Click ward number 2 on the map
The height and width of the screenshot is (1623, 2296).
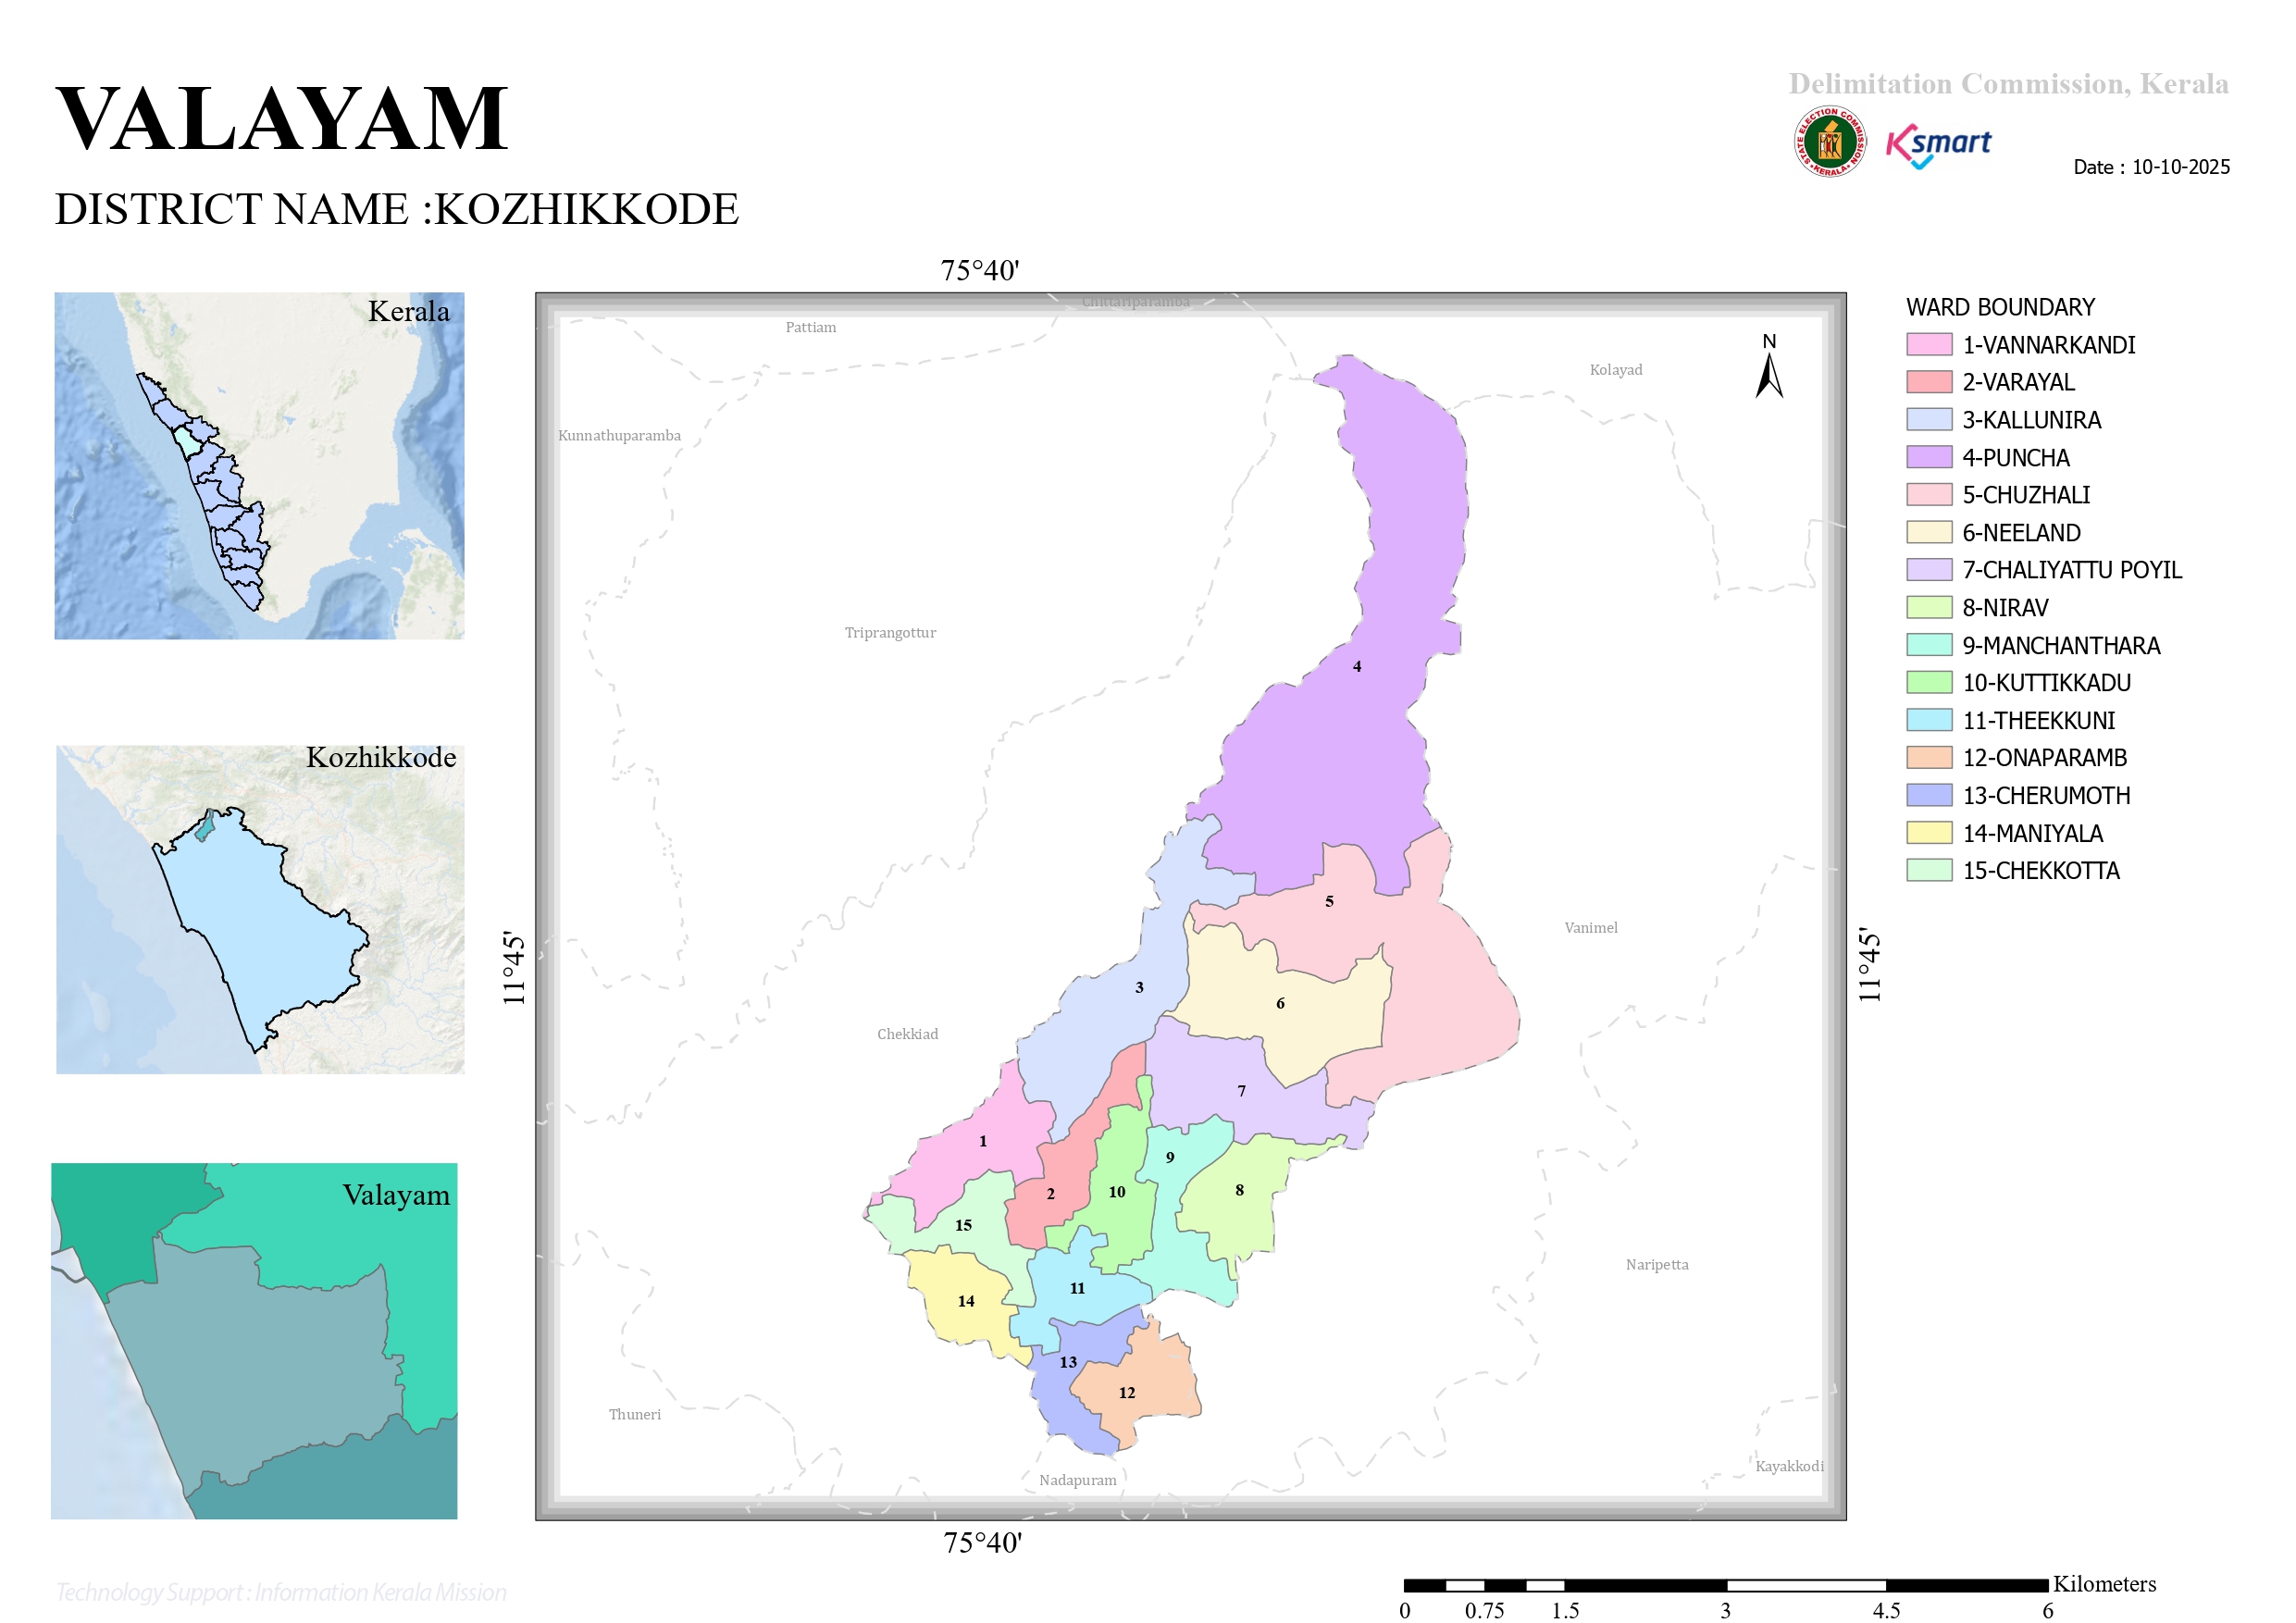tap(1051, 1195)
